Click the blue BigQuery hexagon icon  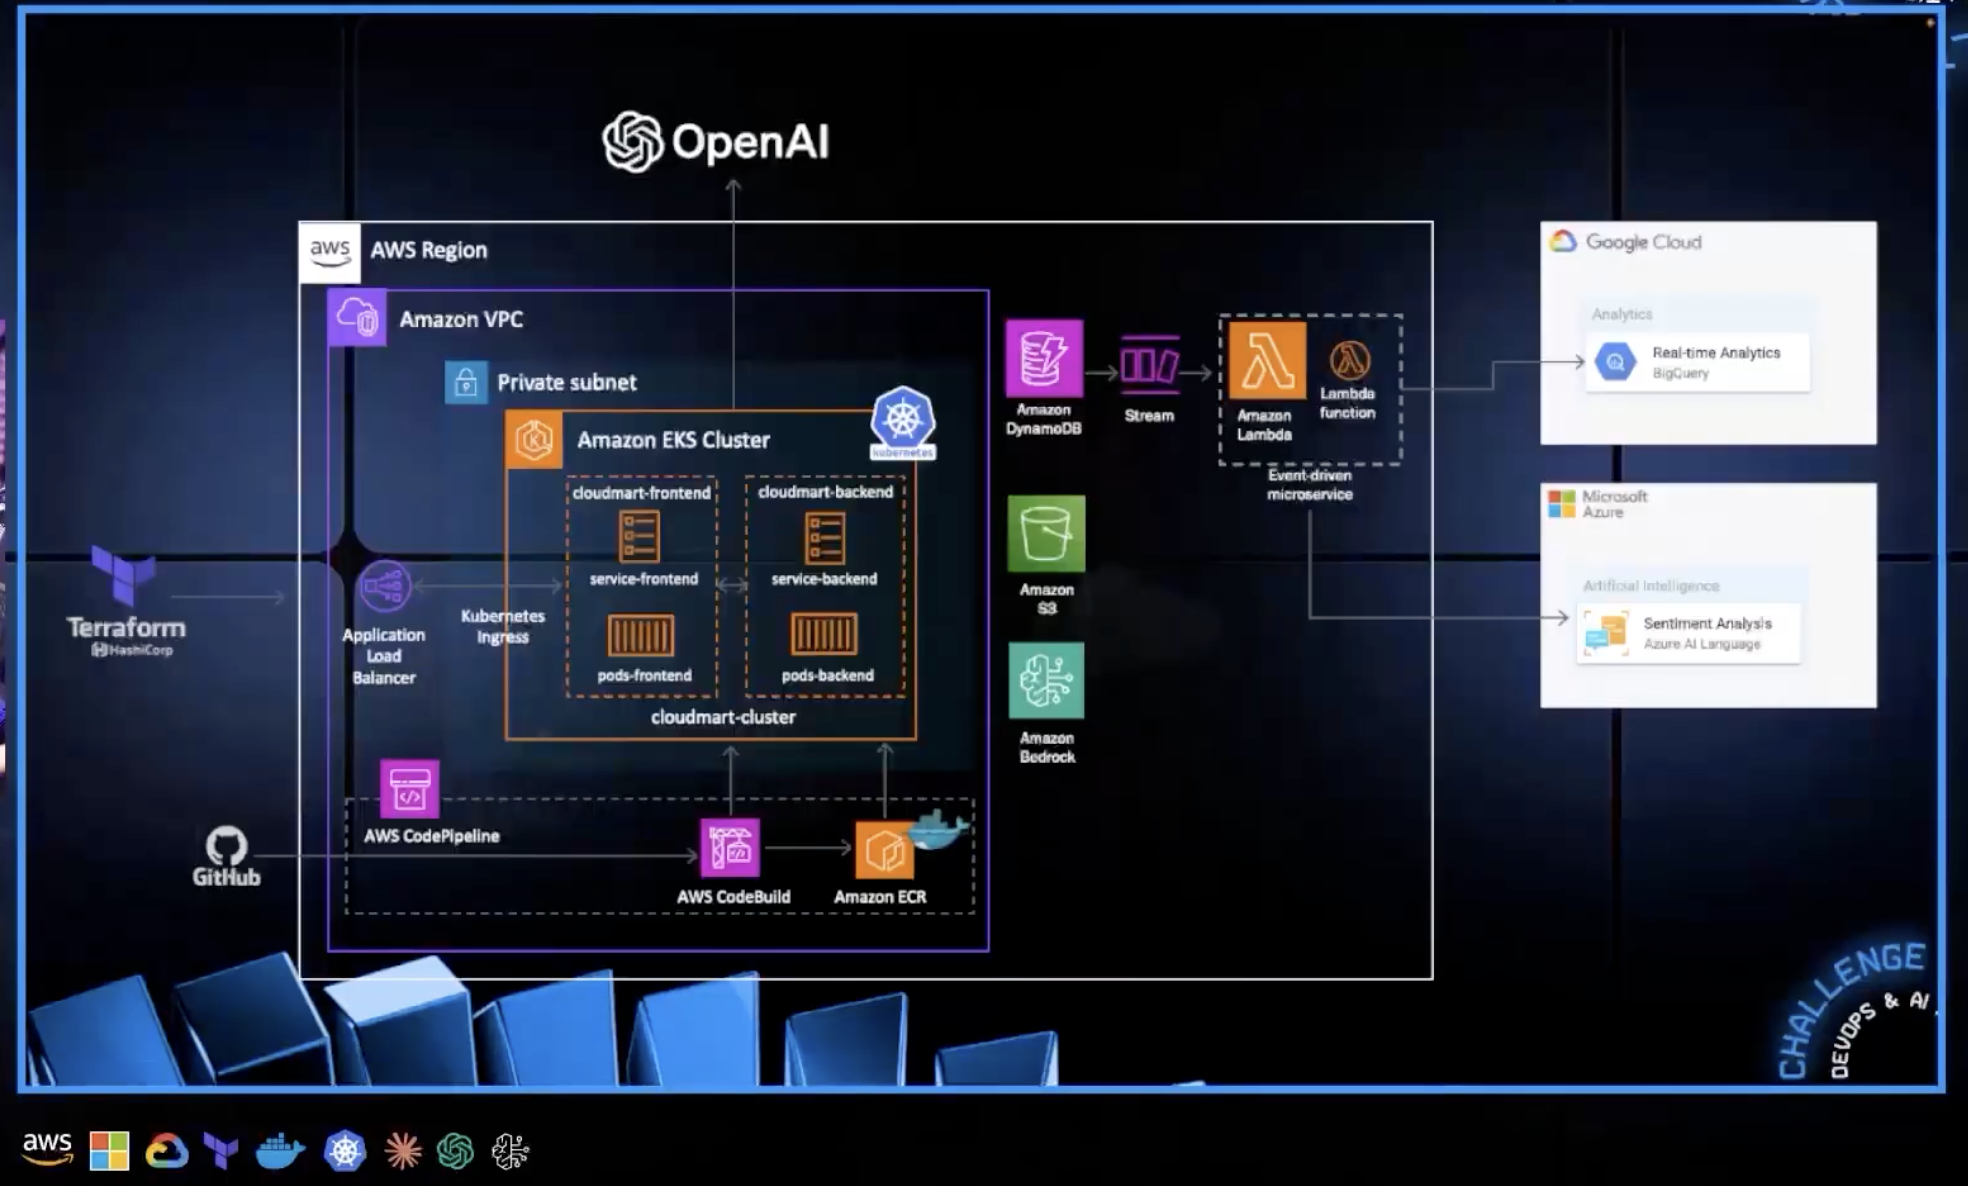pos(1615,362)
